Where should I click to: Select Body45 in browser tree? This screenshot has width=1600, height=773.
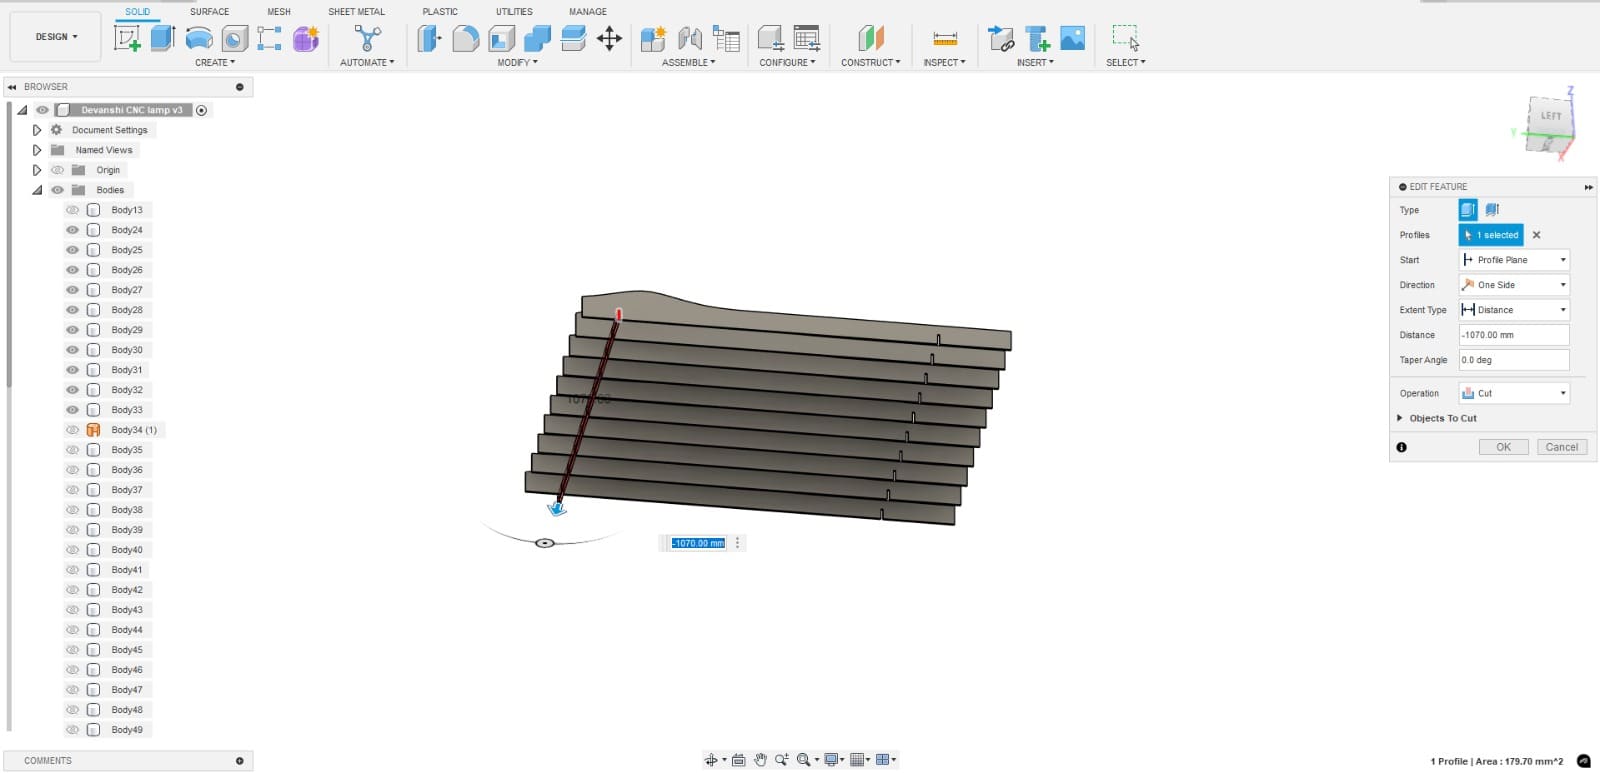coord(127,650)
